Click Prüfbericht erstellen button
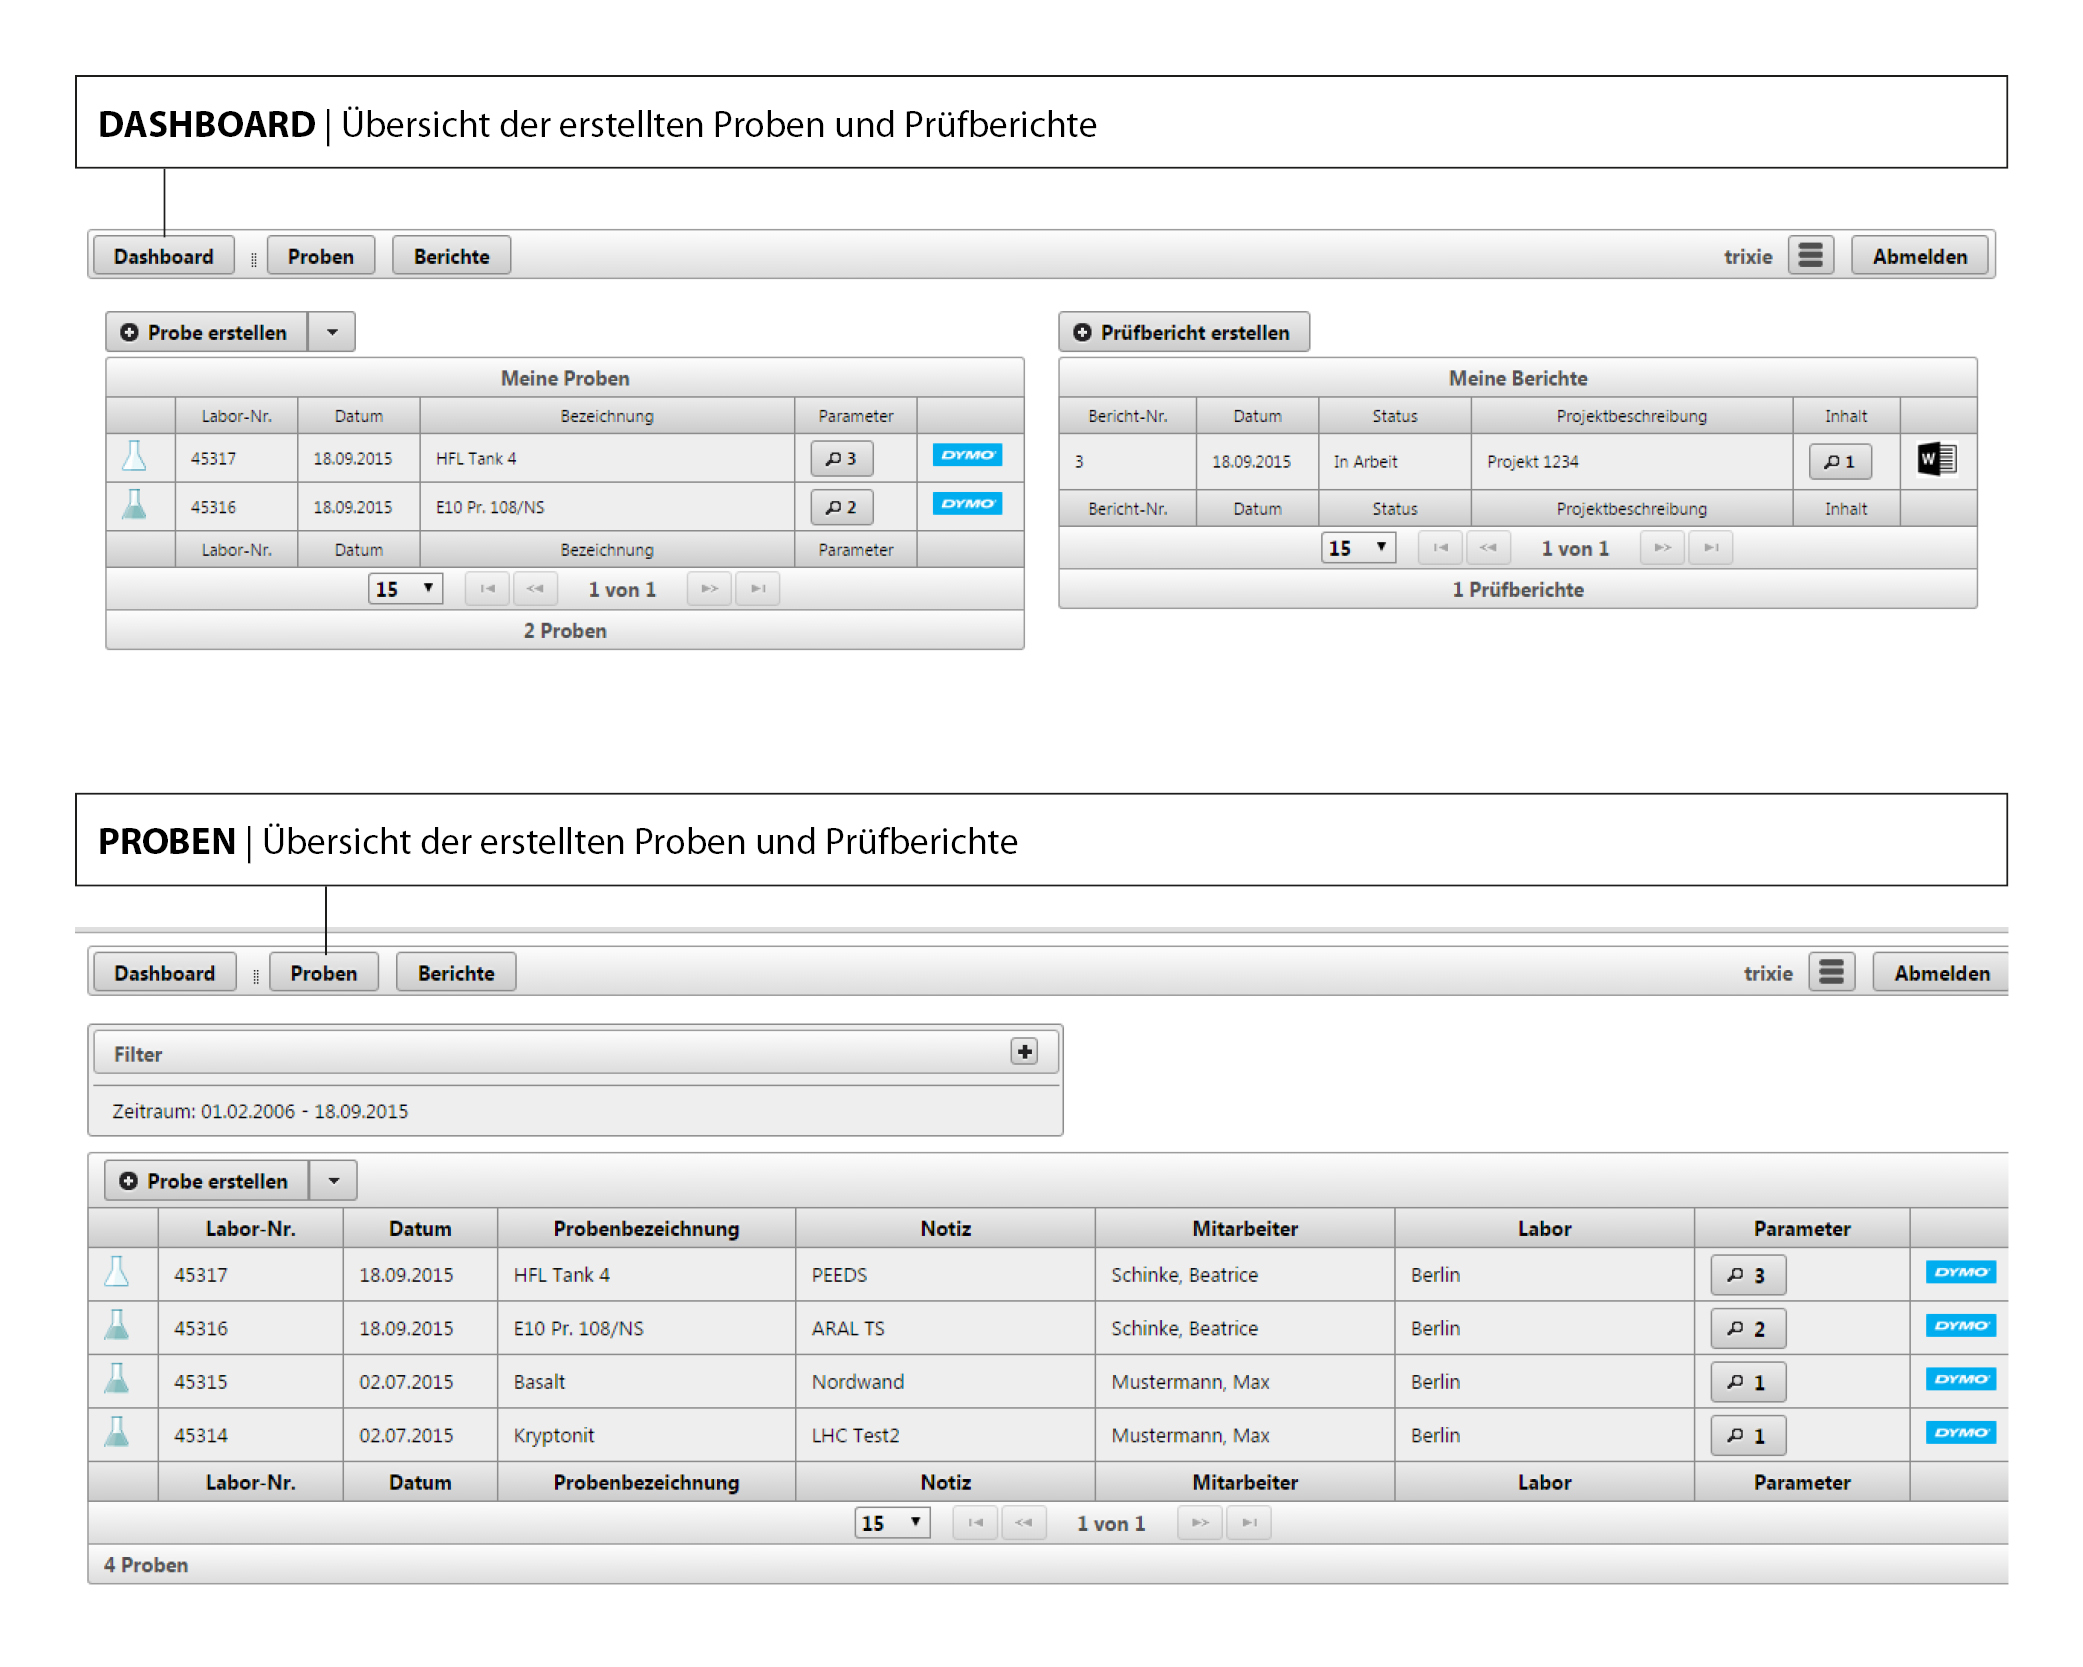Image resolution: width=2083 pixels, height=1667 pixels. (1184, 332)
